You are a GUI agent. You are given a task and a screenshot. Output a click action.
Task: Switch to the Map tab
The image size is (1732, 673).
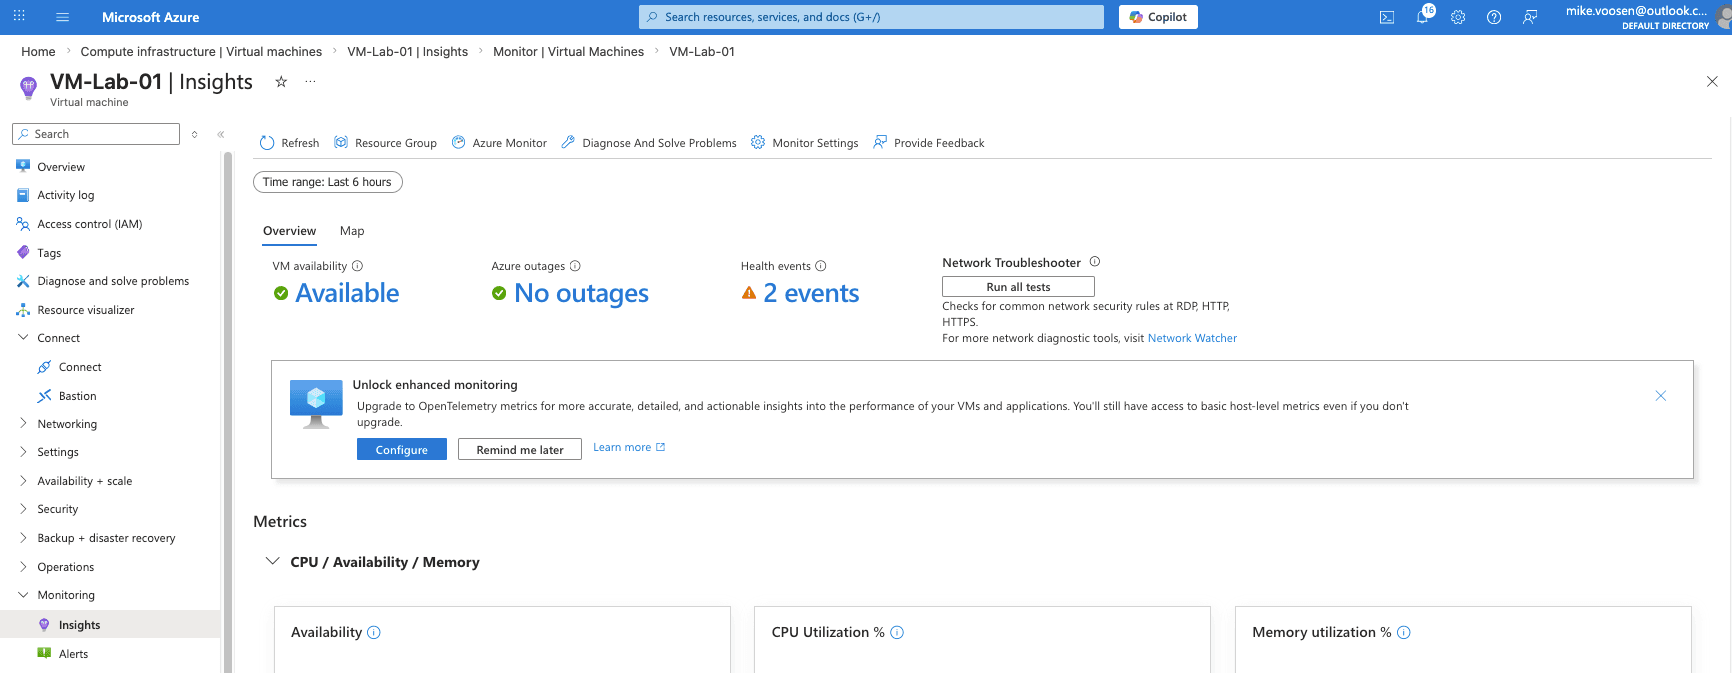tap(352, 231)
